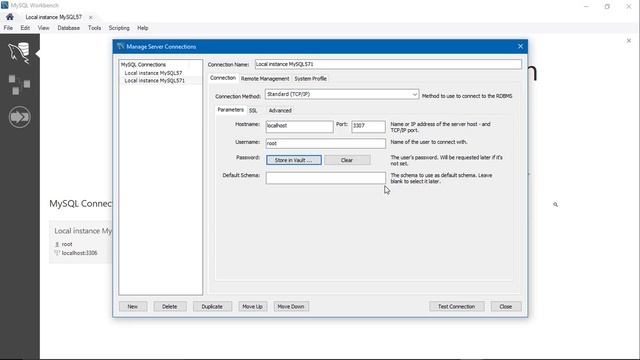Click the Clear password button
Image resolution: width=640 pixels, height=360 pixels.
point(347,160)
